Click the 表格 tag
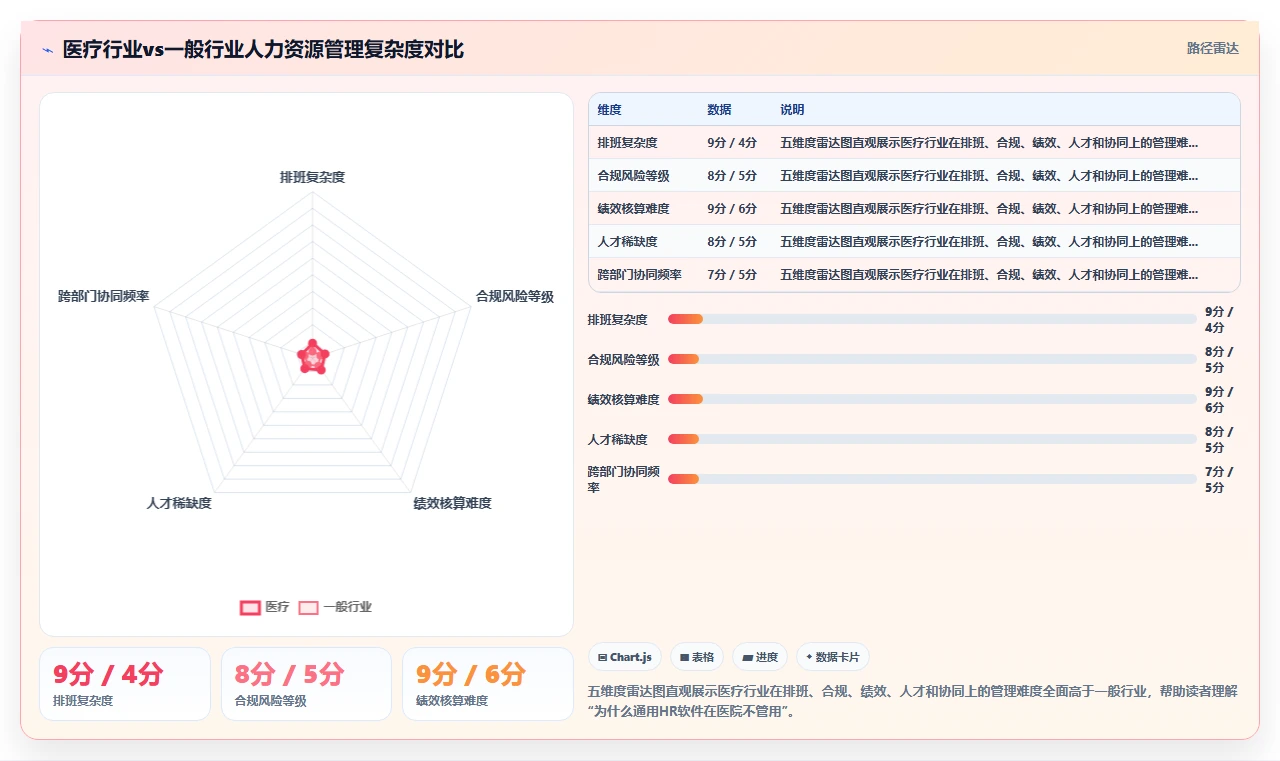Viewport: 1280px width, 761px height. [697, 657]
